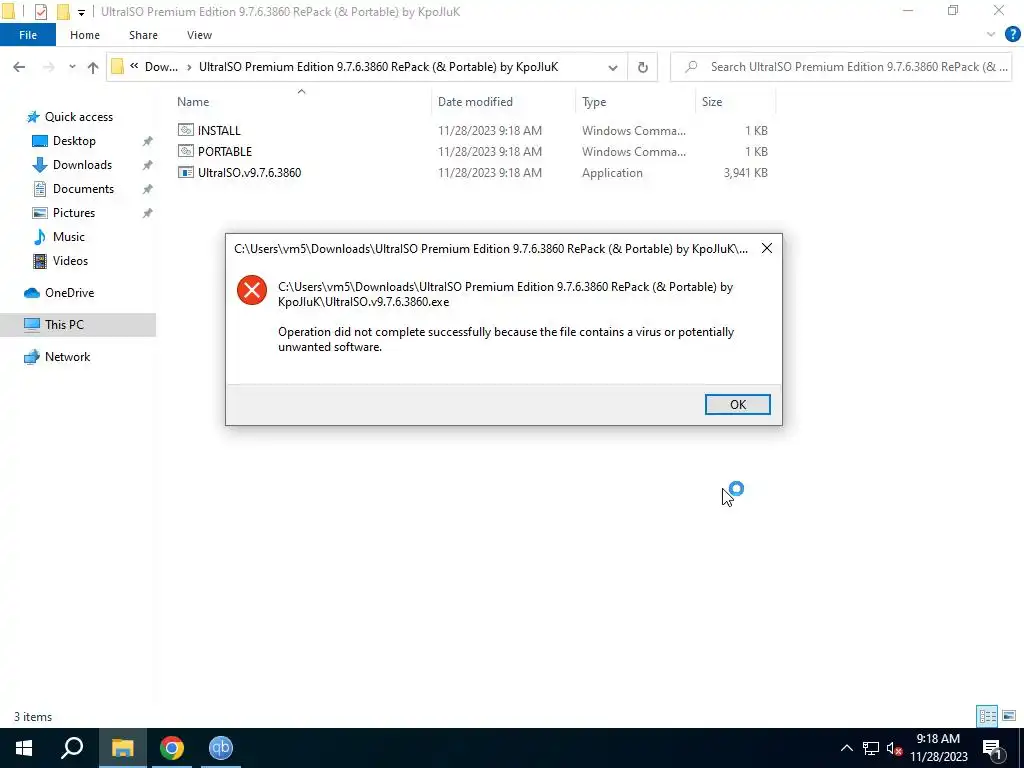Refresh the current folder
The image size is (1024, 768).
643,67
